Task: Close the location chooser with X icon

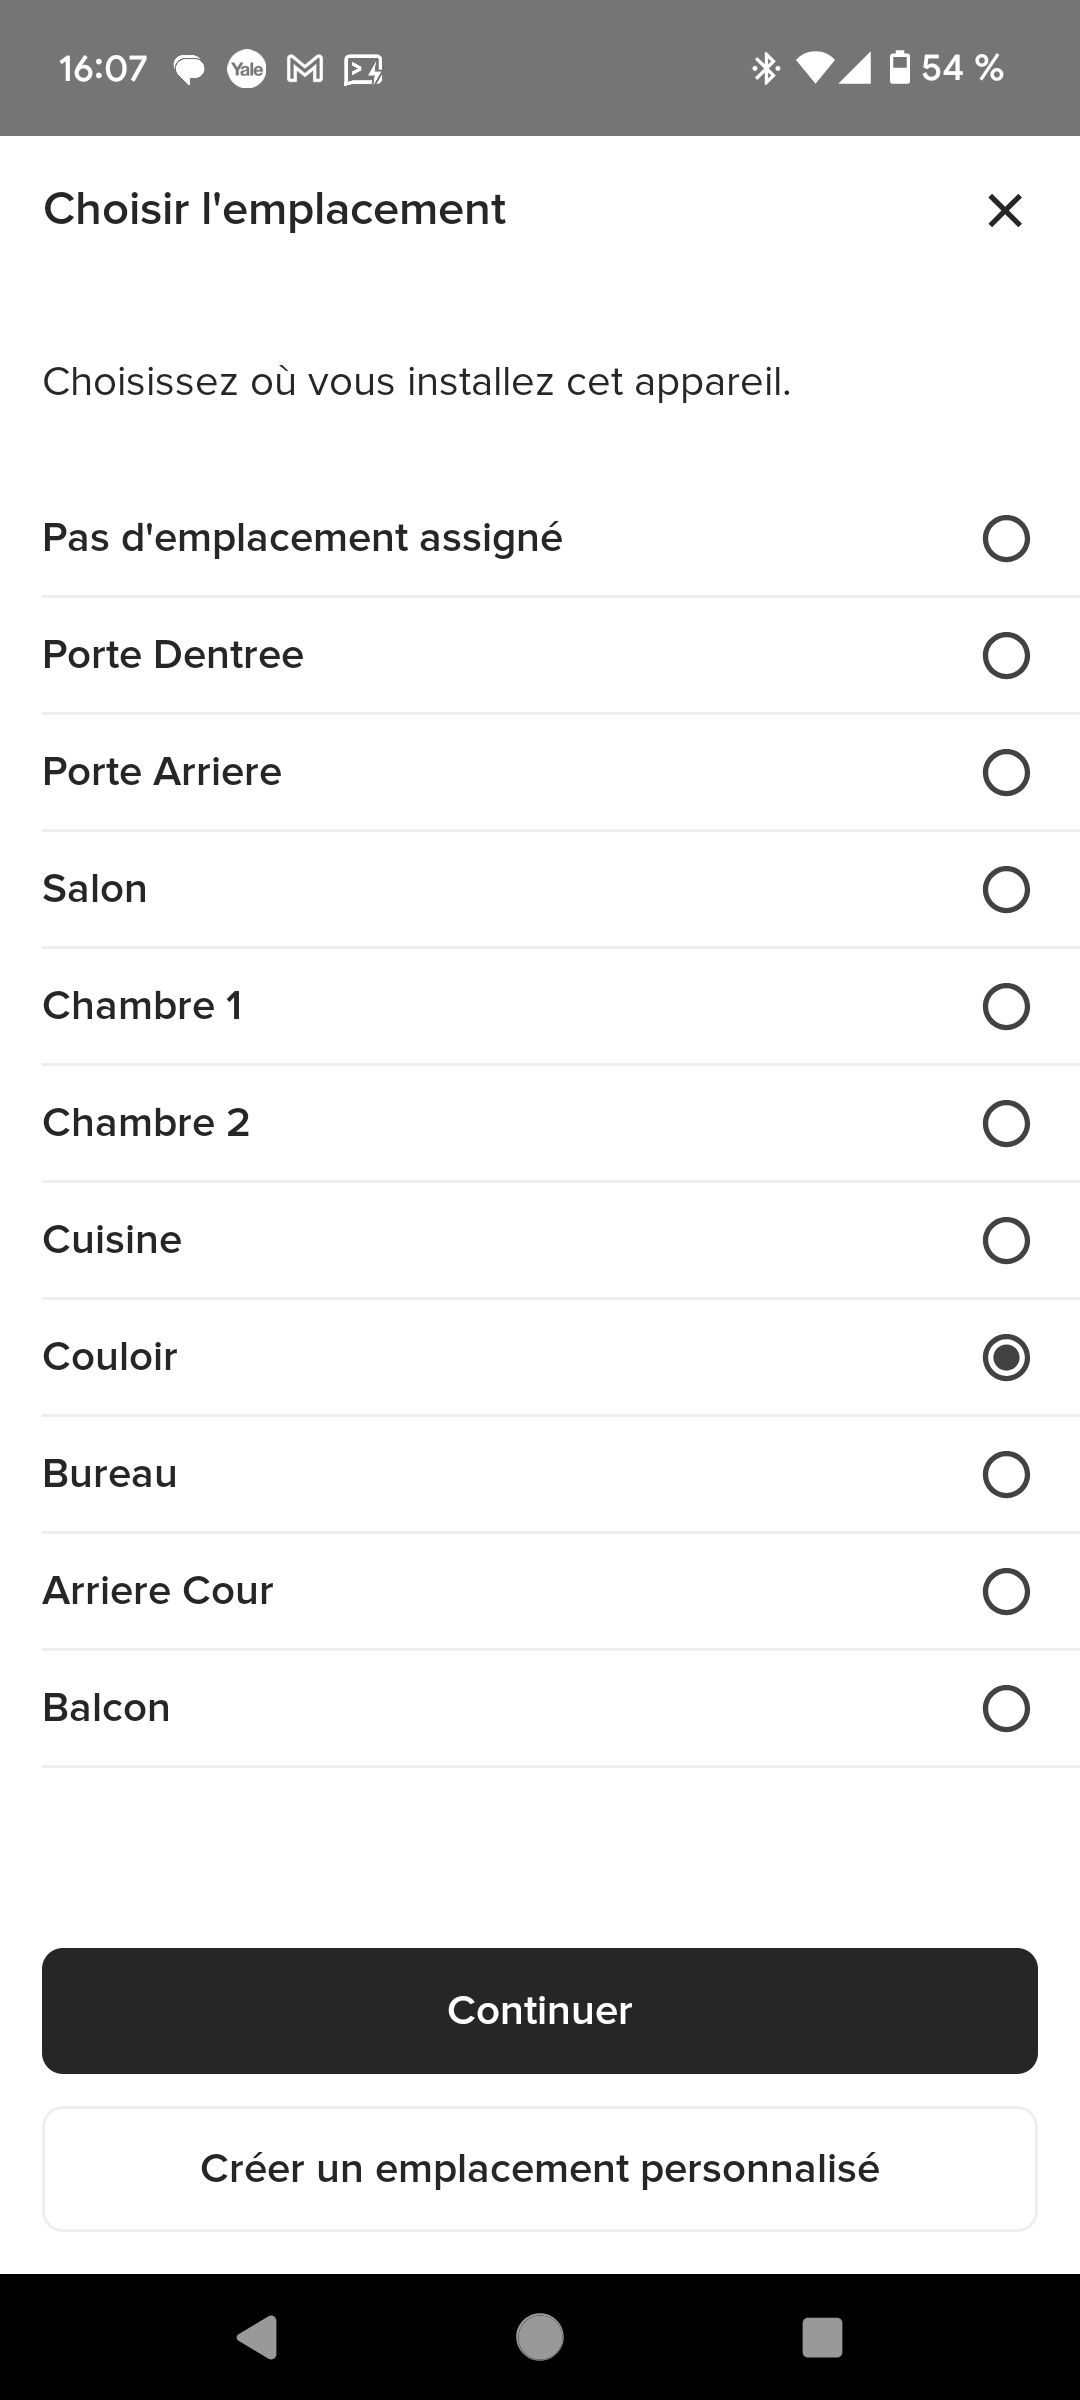Action: click(1005, 211)
